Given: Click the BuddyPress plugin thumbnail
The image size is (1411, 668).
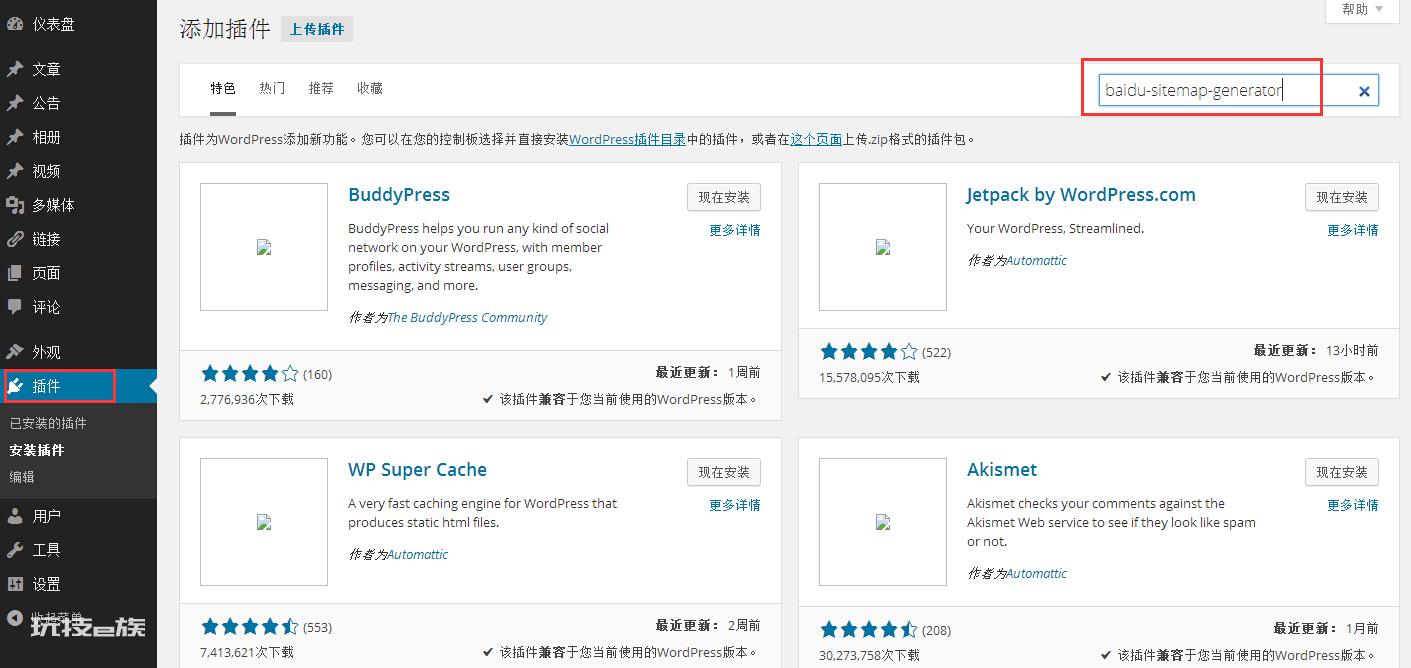Looking at the screenshot, I should (x=264, y=247).
